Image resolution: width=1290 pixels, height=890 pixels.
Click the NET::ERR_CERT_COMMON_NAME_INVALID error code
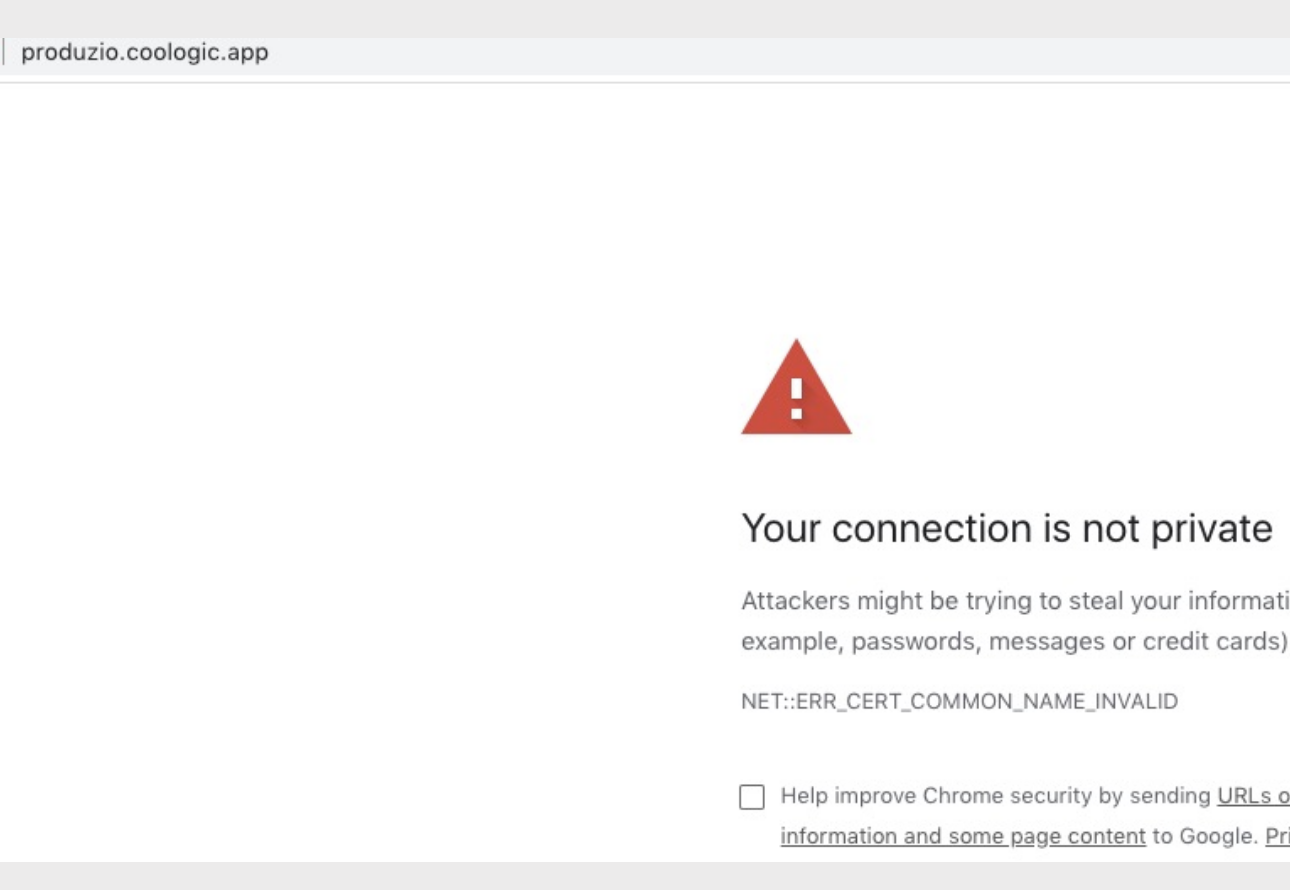coord(959,702)
